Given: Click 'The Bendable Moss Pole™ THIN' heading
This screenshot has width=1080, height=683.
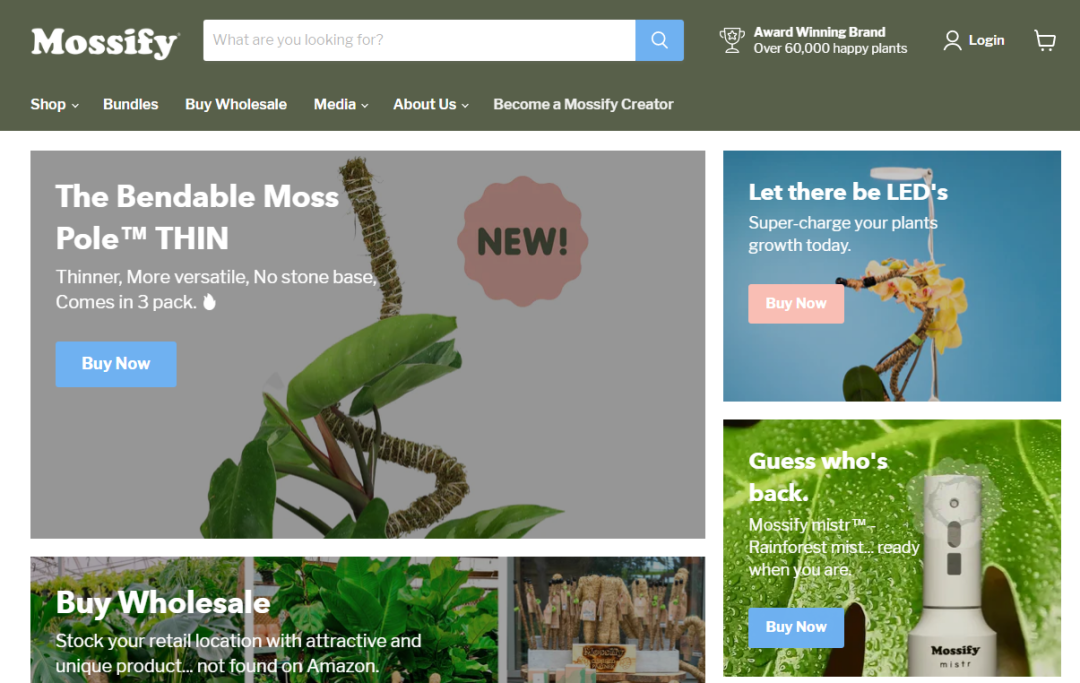Looking at the screenshot, I should 197,218.
